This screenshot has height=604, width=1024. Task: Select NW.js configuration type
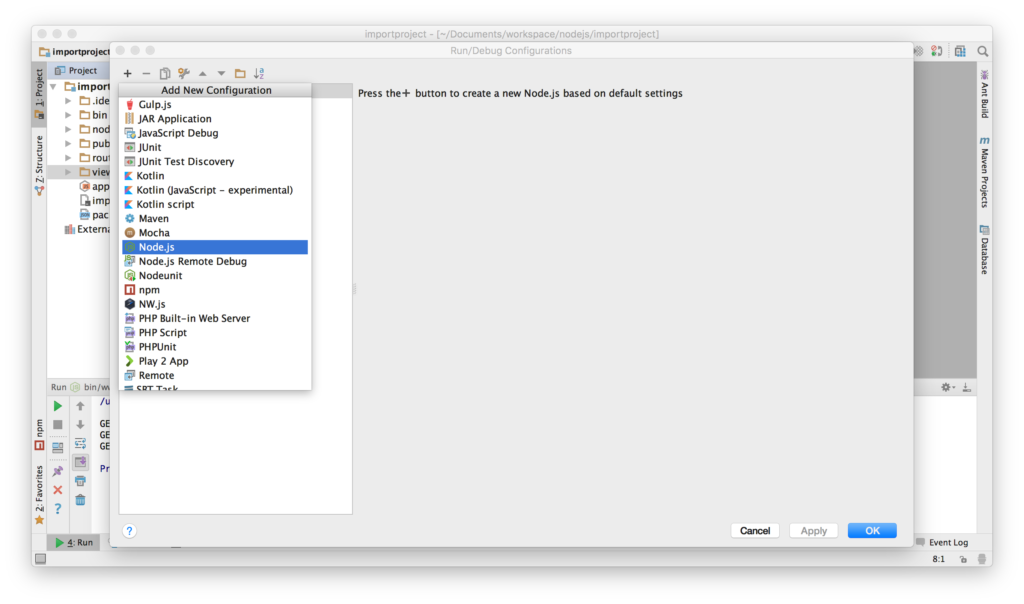tap(215, 304)
